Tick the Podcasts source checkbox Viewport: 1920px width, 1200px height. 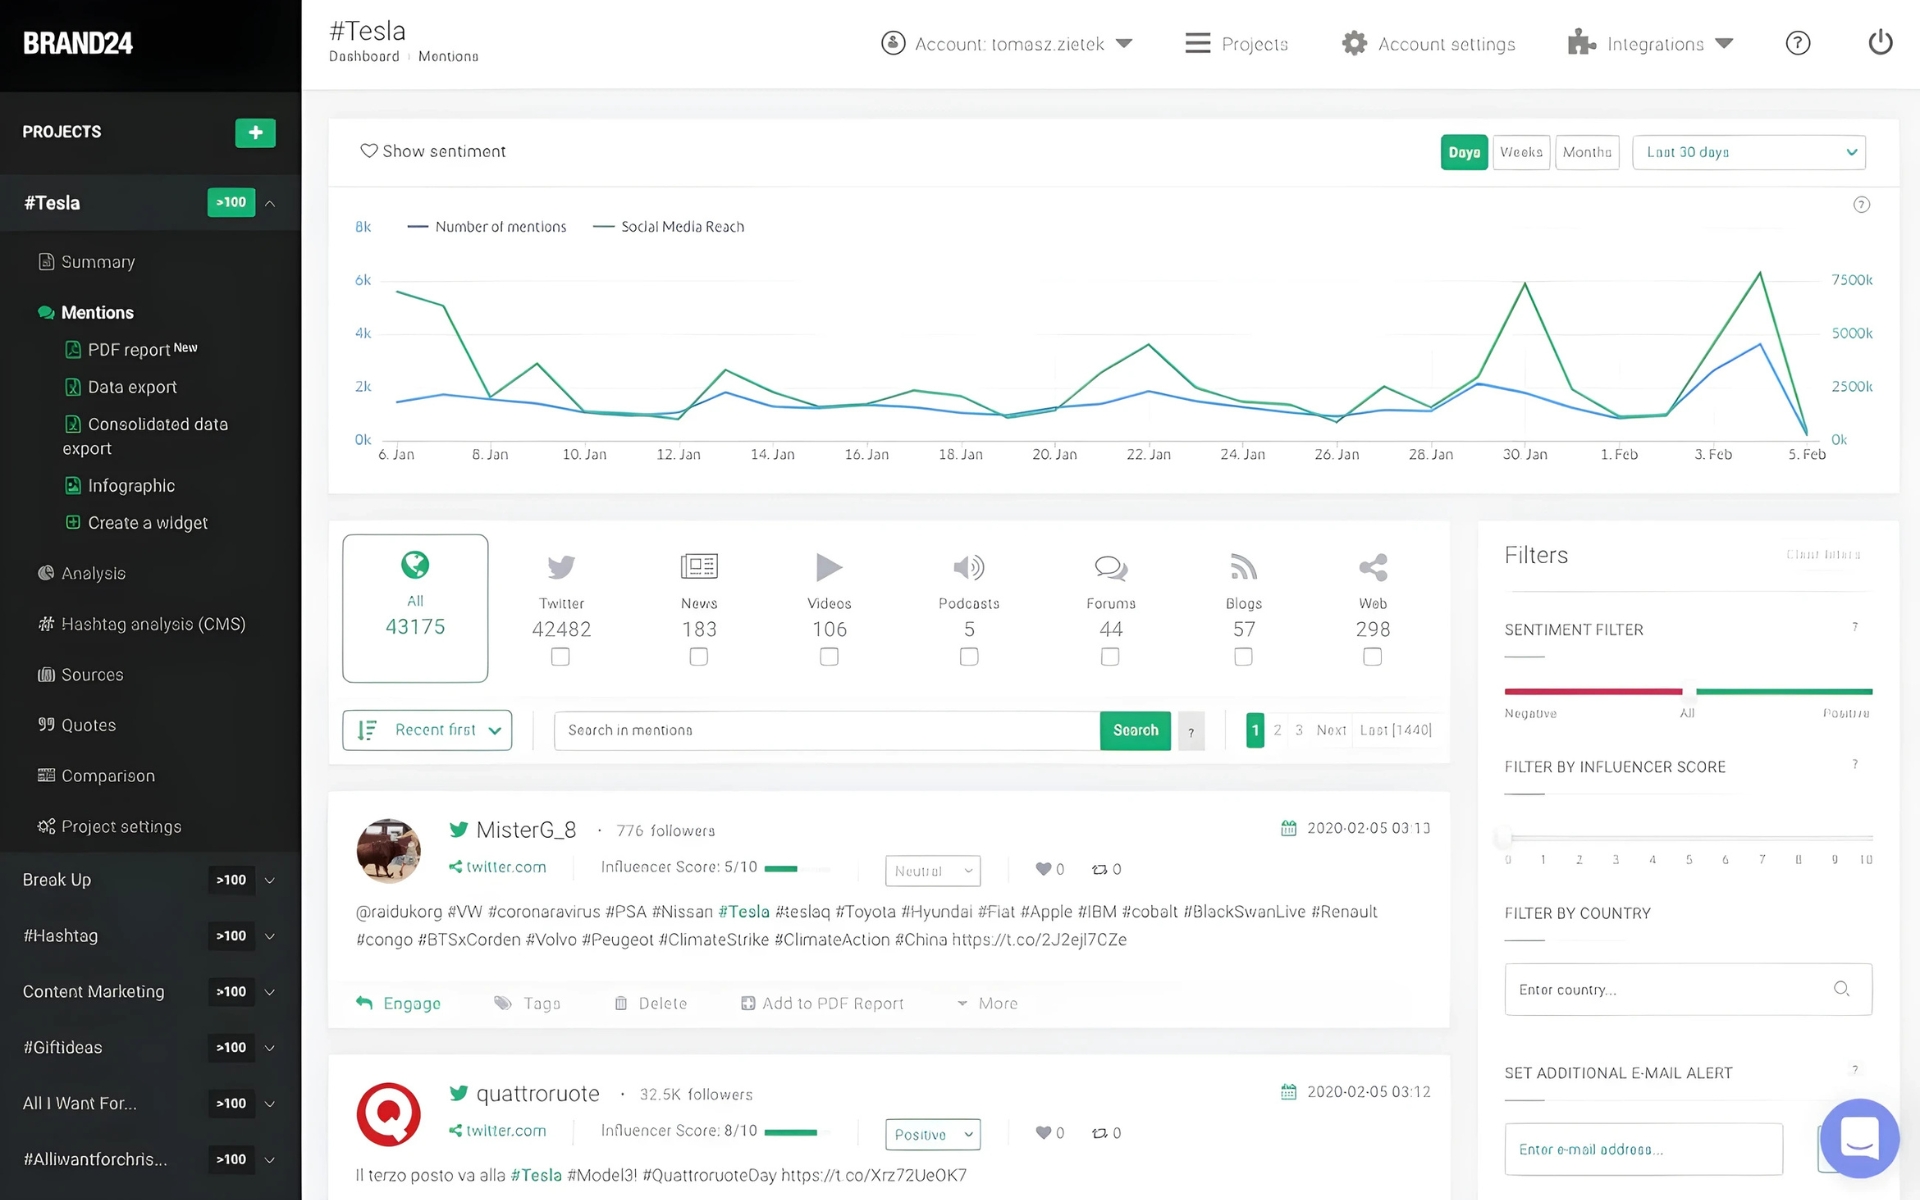[x=969, y=657]
